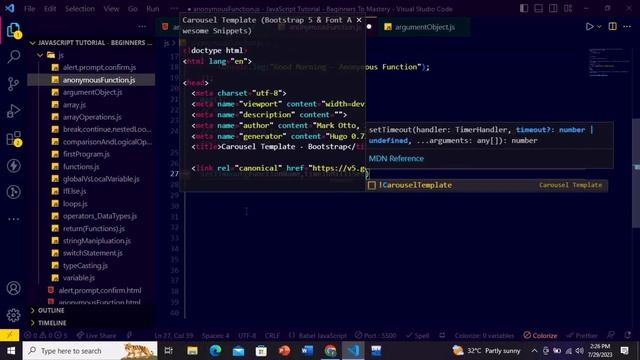
Task: Customize layout icon in title bar
Action: (568, 8)
